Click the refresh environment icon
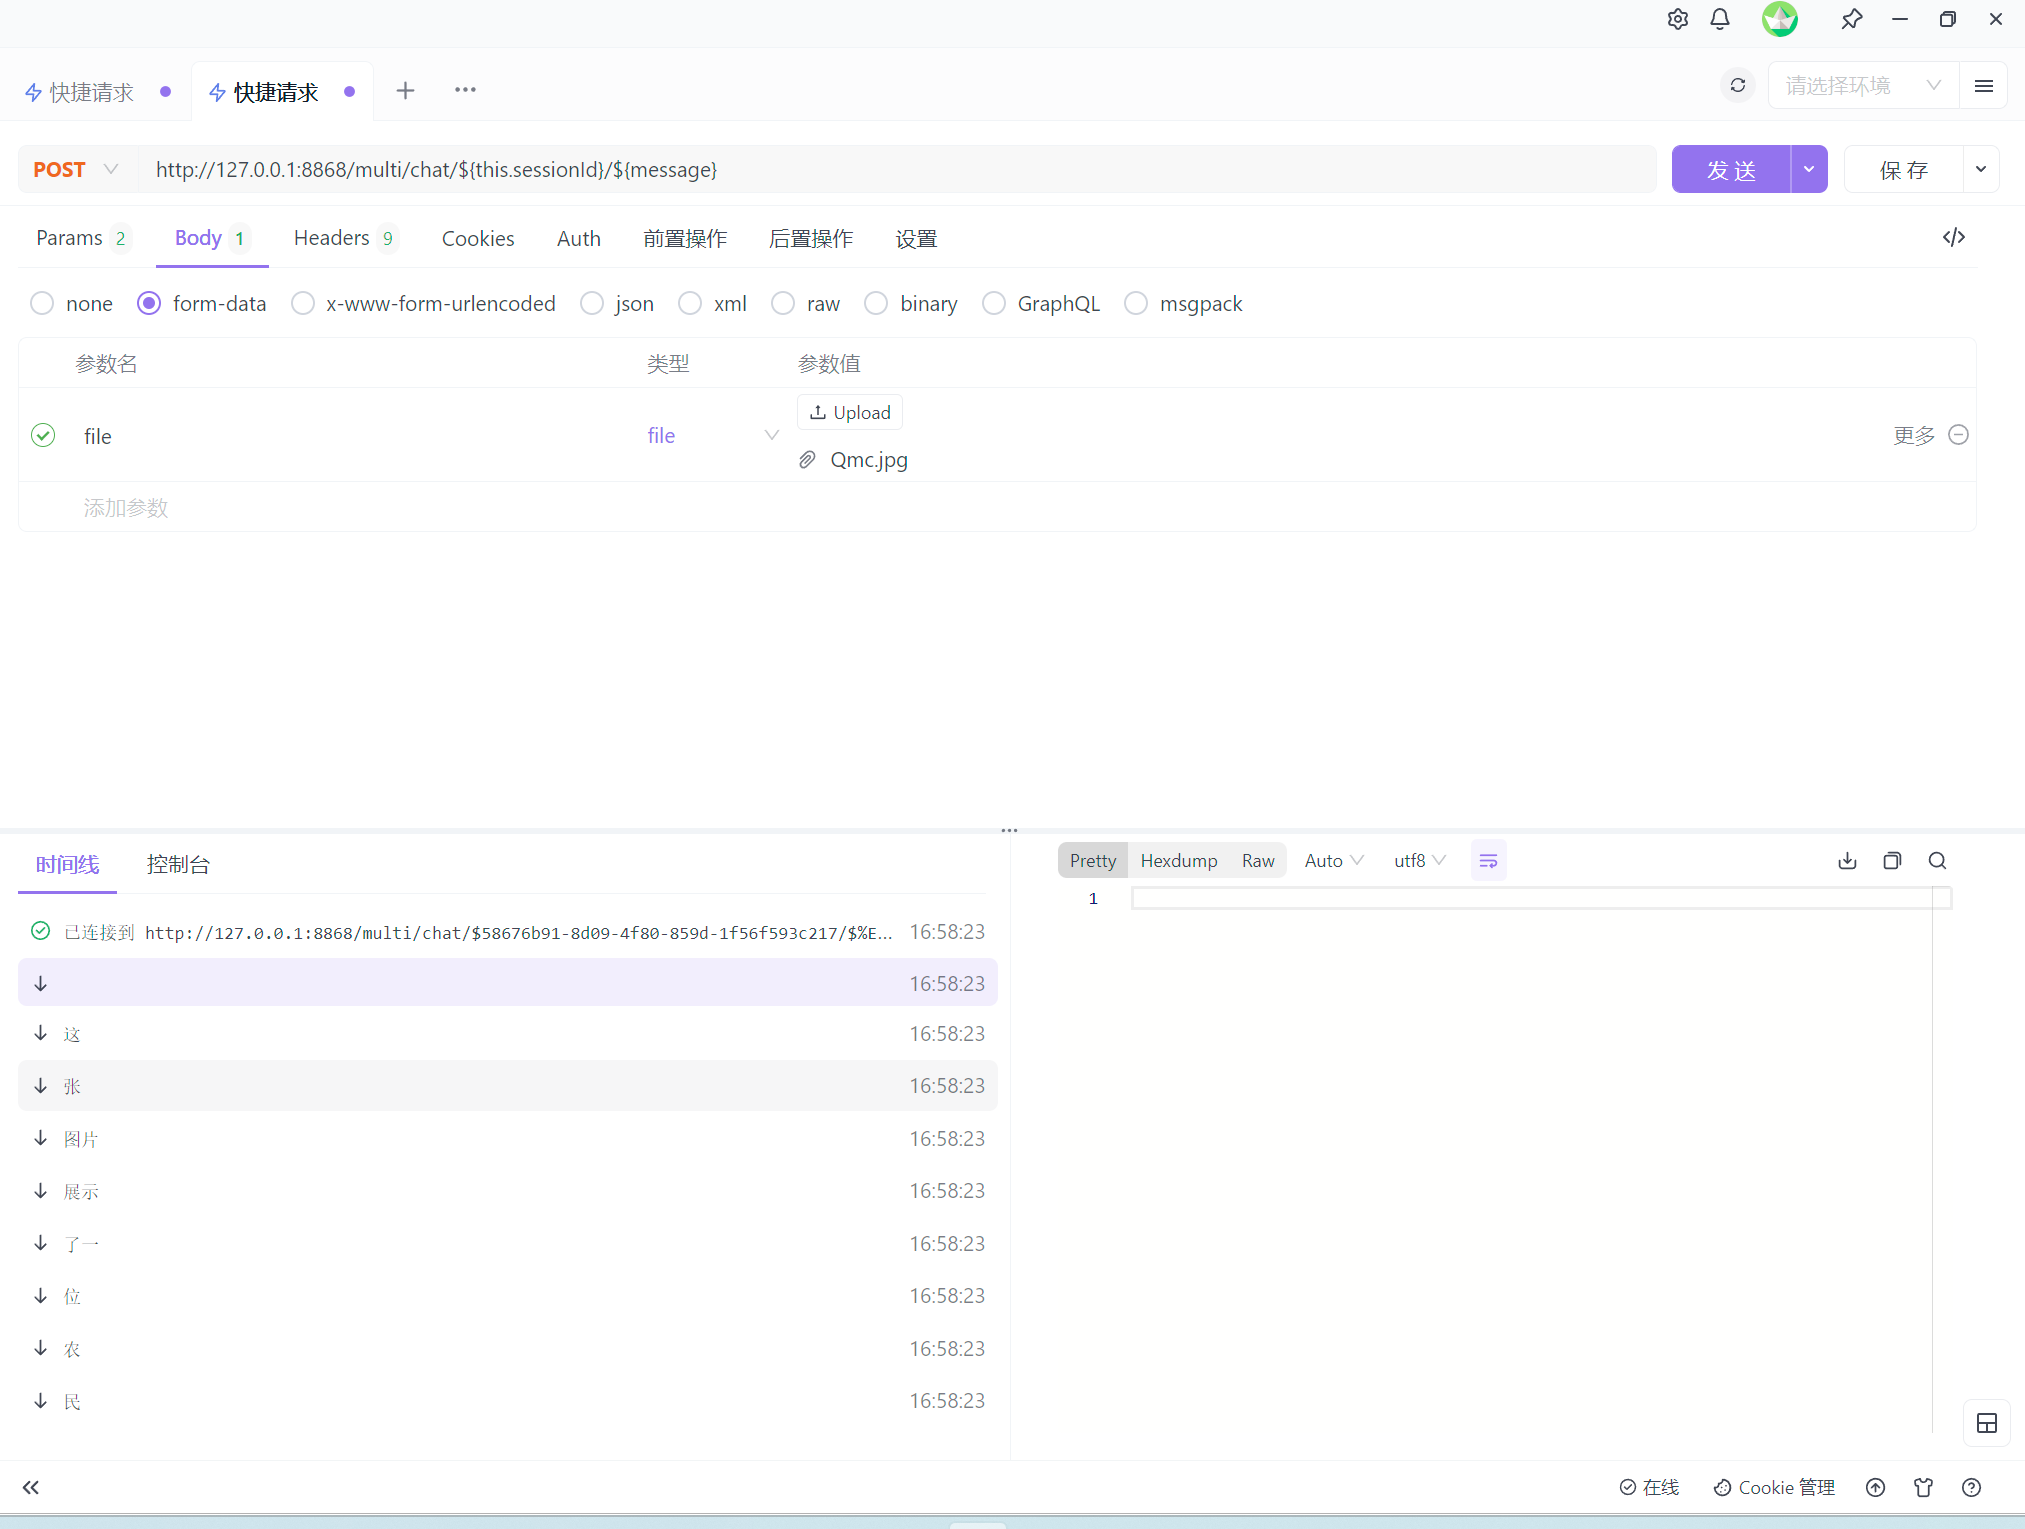 (x=1738, y=86)
